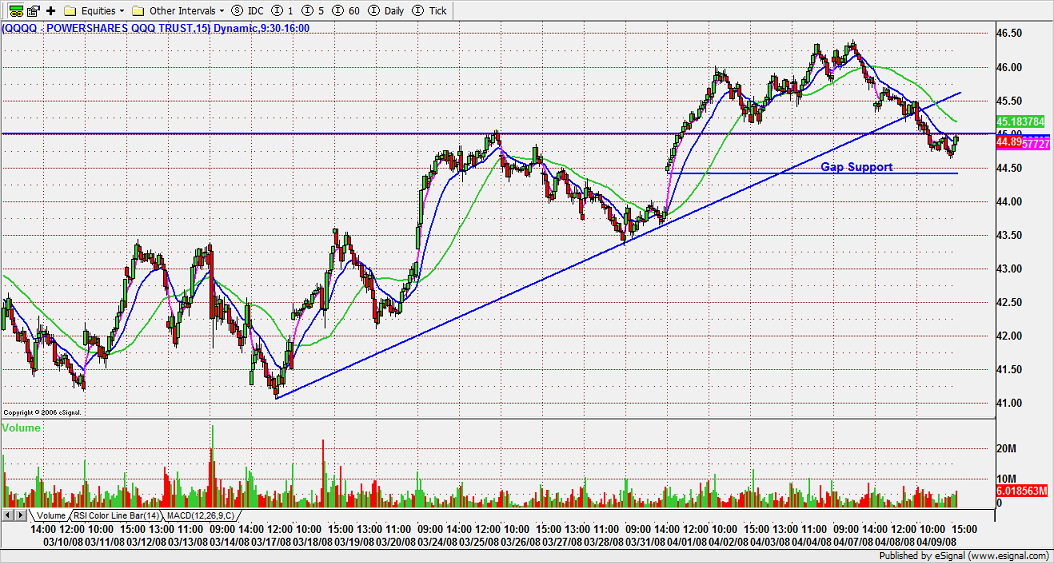
Task: Click the black plus toolbar icon
Action: pos(50,11)
